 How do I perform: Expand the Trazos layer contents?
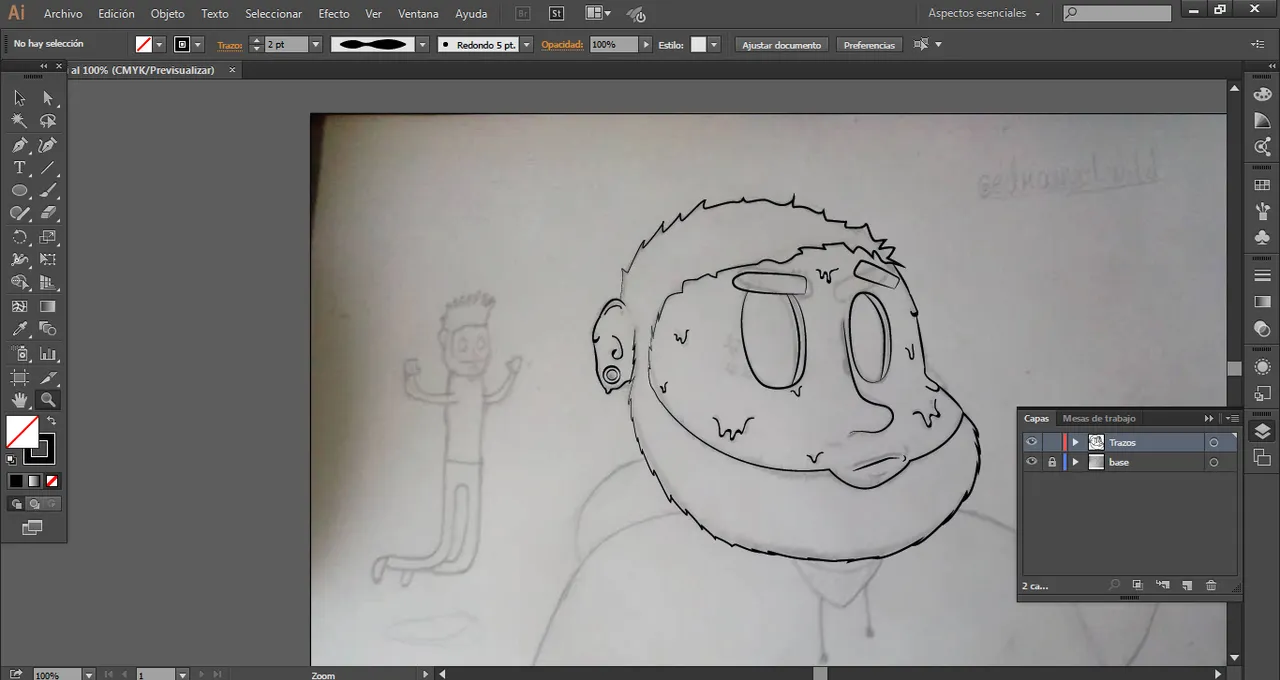1075,441
